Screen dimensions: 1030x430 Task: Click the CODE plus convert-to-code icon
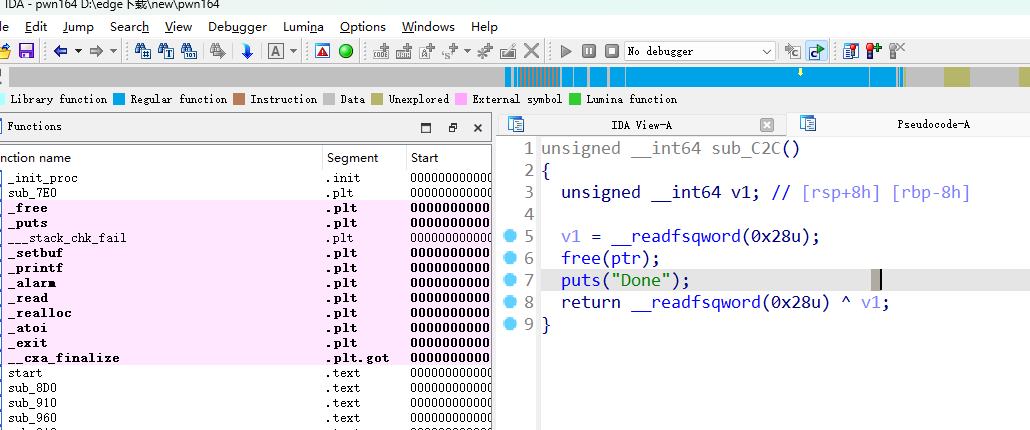(382, 51)
